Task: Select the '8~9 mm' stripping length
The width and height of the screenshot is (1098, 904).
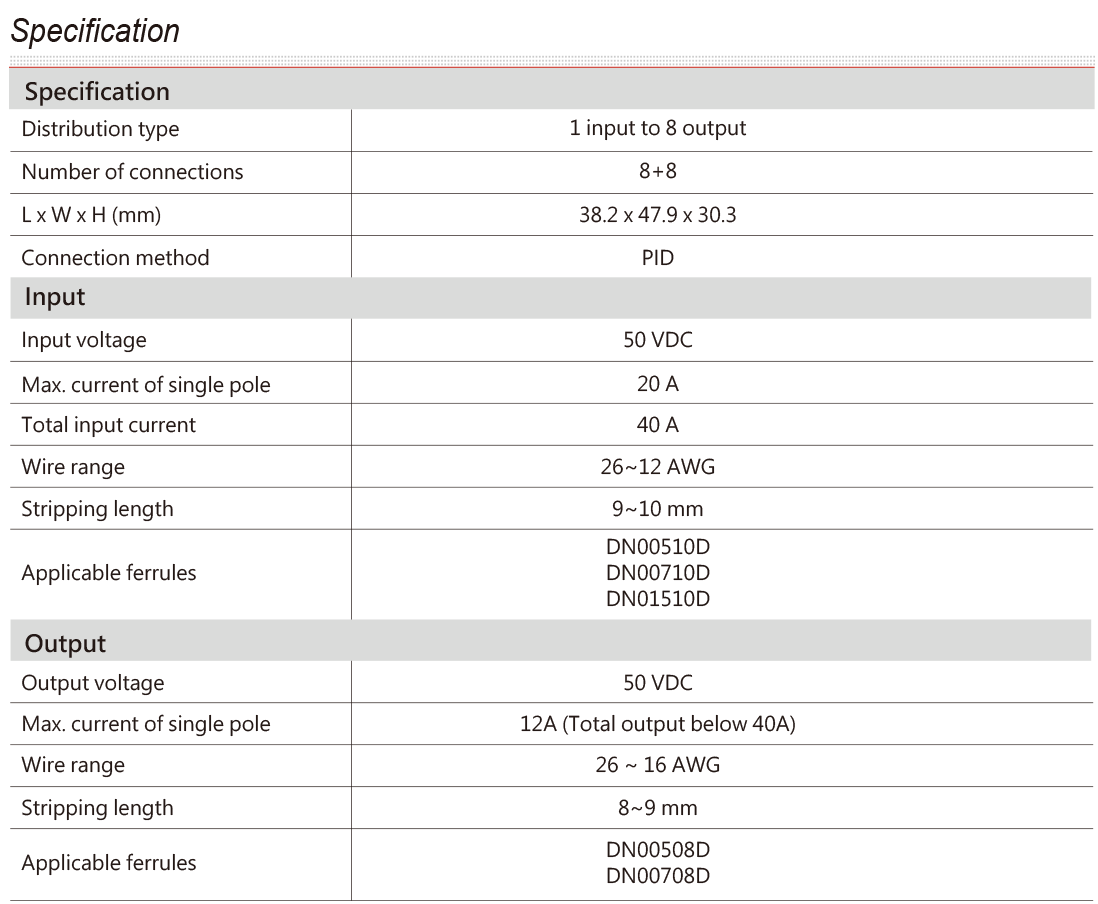Action: [x=658, y=808]
